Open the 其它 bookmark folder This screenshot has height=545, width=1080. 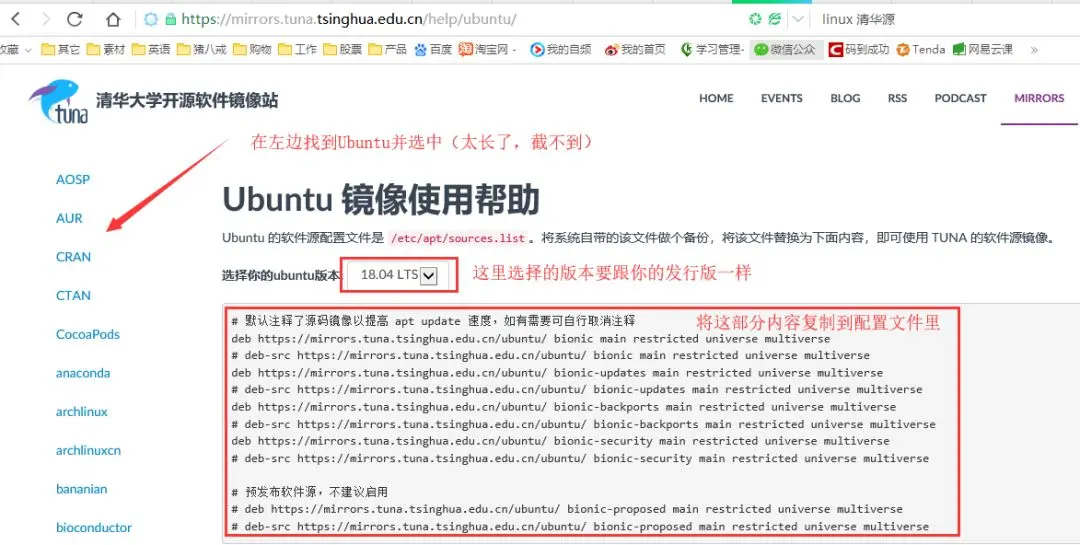click(61, 50)
